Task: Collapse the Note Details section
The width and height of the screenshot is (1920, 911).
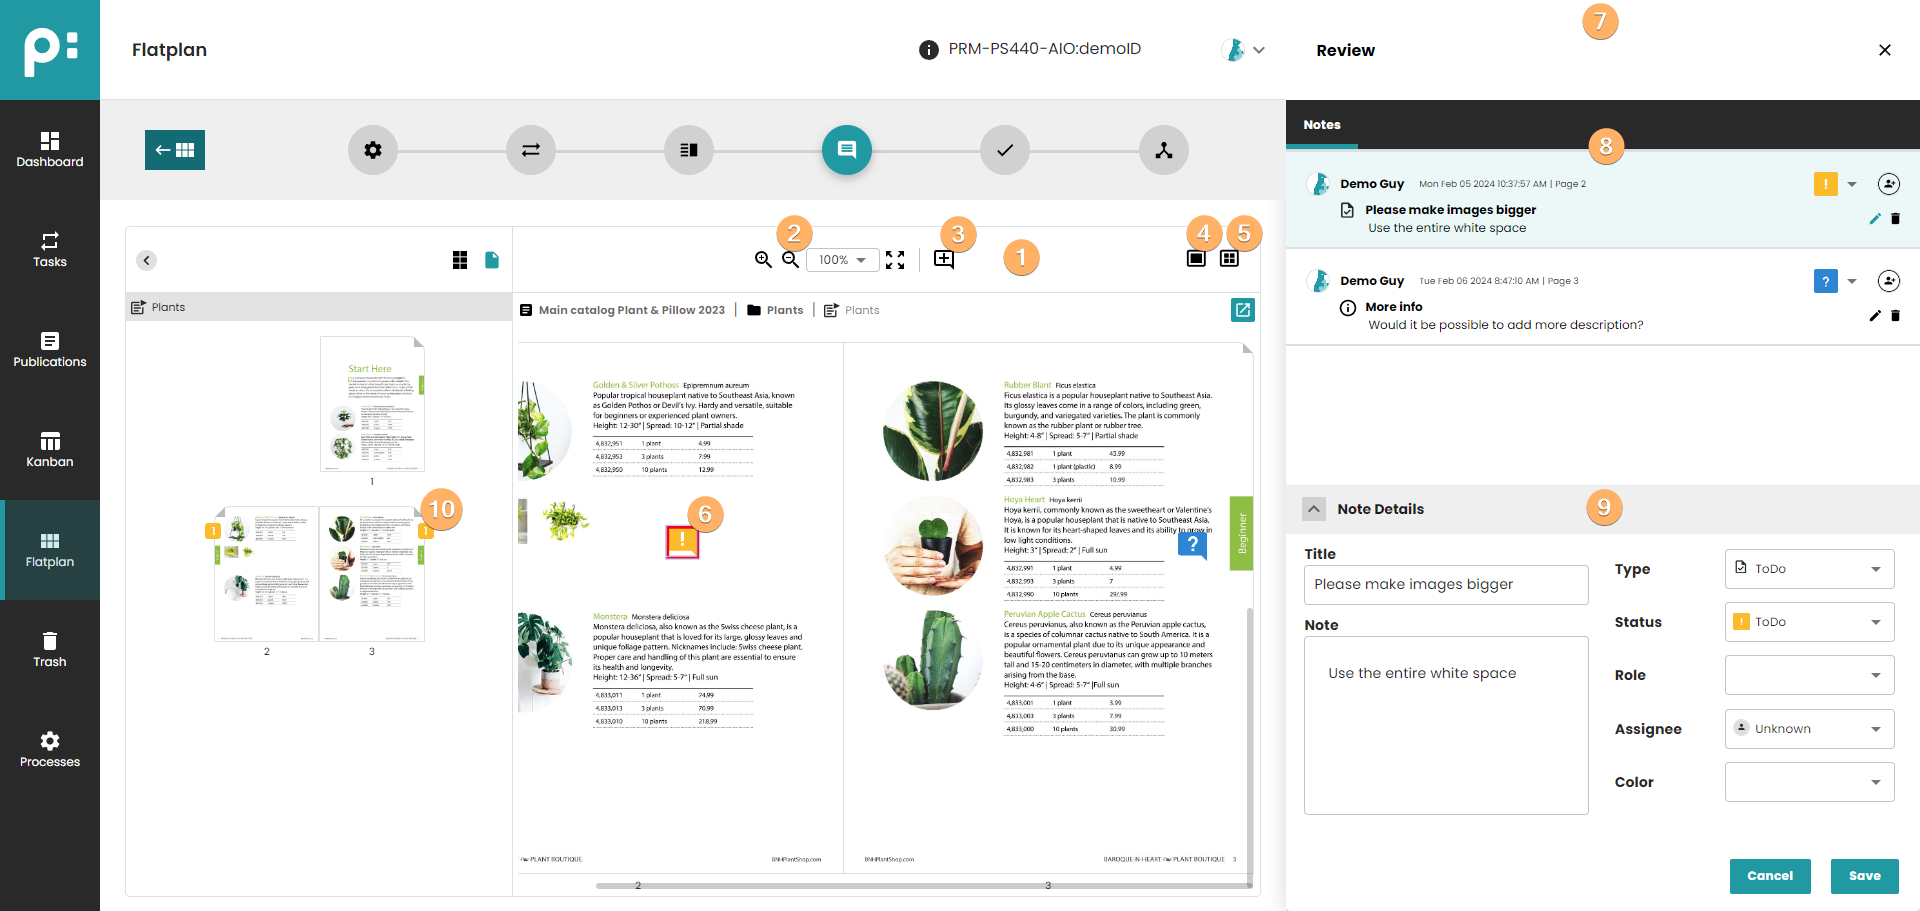Action: click(x=1314, y=509)
